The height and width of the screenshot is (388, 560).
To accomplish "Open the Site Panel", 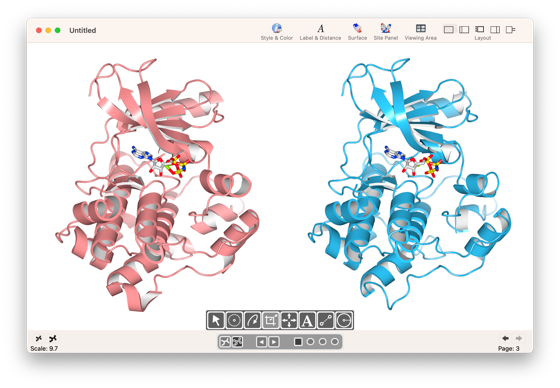I will (386, 32).
